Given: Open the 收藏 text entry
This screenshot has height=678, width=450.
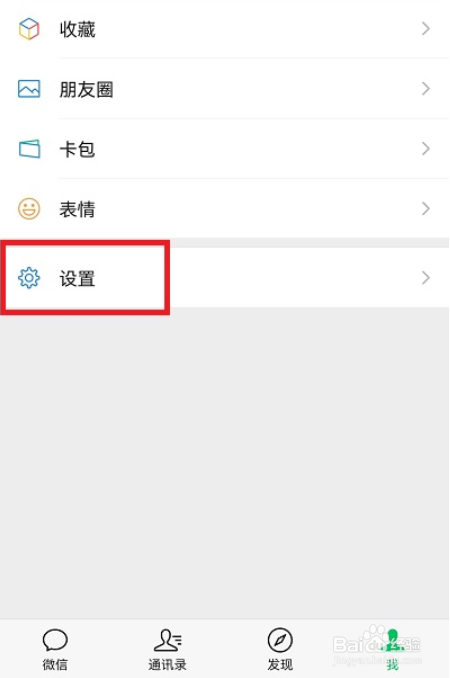Looking at the screenshot, I should (77, 29).
